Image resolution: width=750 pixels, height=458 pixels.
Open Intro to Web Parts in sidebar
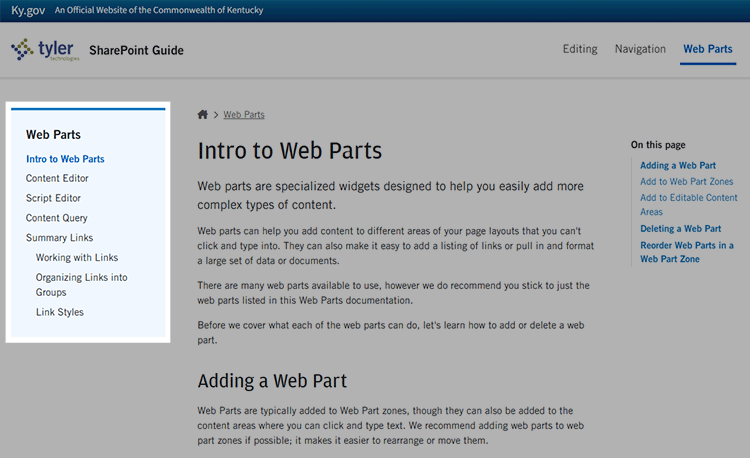pos(65,159)
